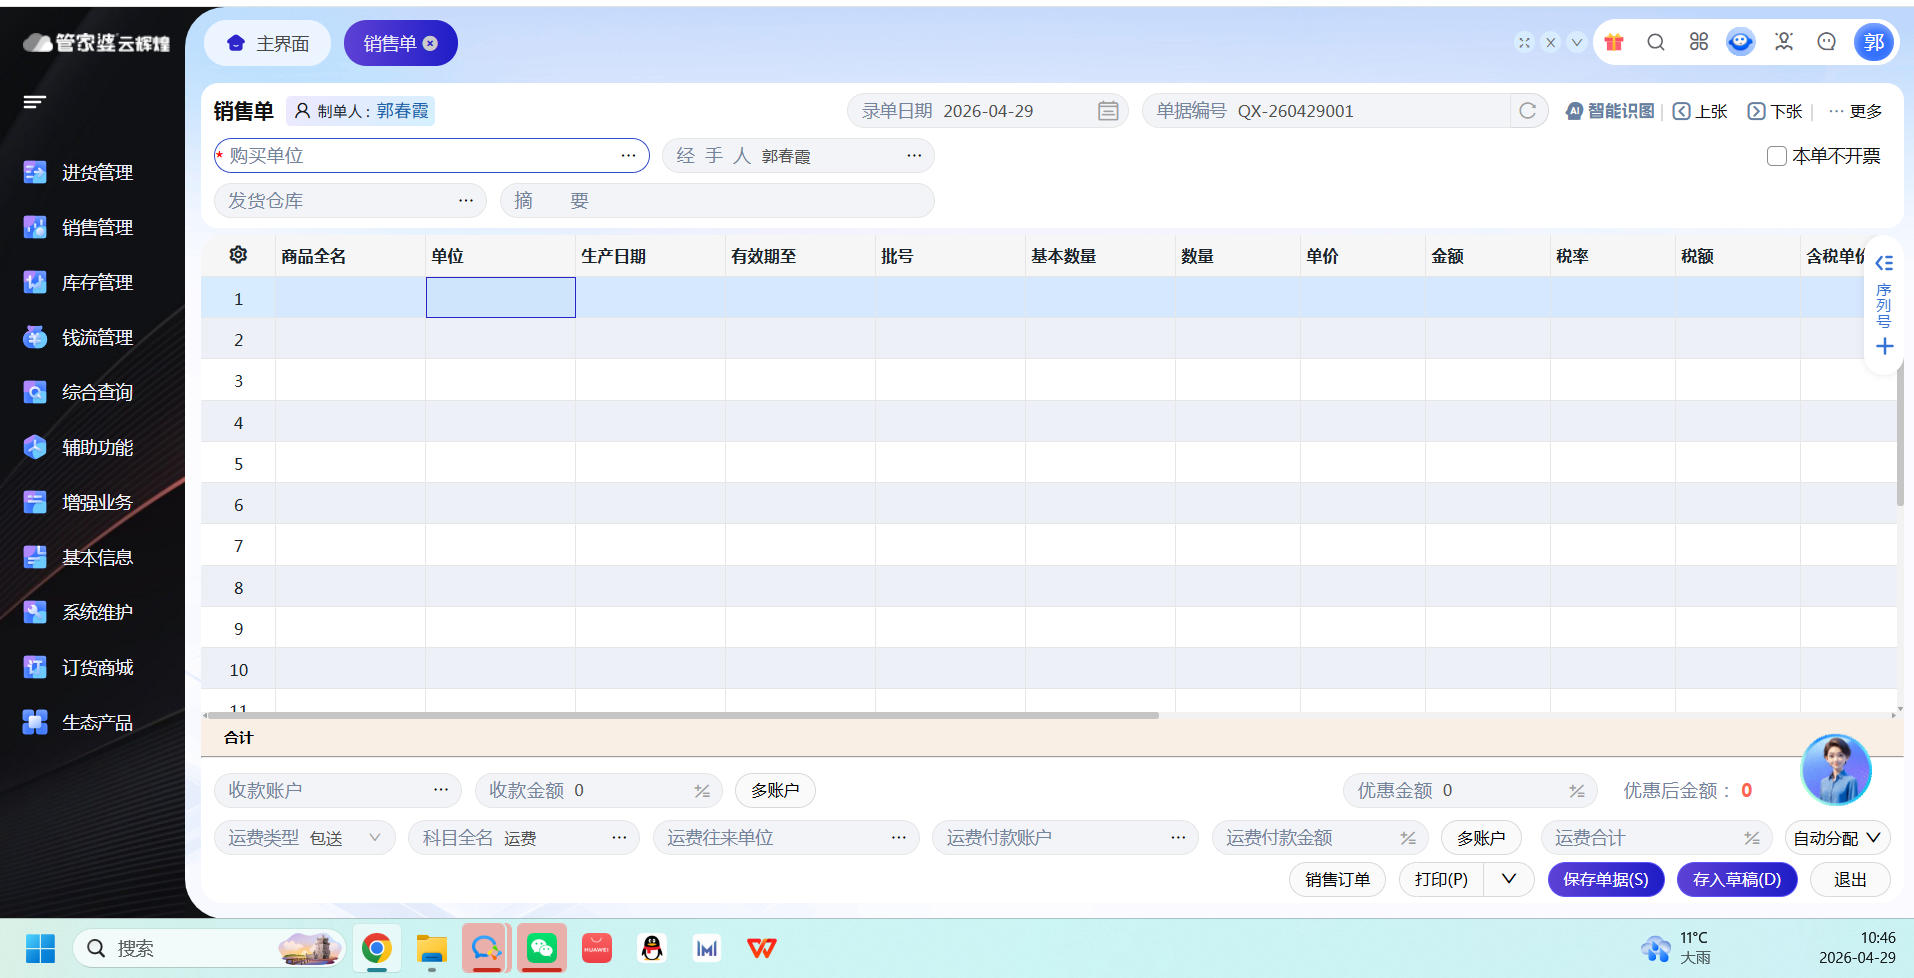Click 智能识图 AI recognition
The image size is (1914, 978).
click(x=1610, y=111)
